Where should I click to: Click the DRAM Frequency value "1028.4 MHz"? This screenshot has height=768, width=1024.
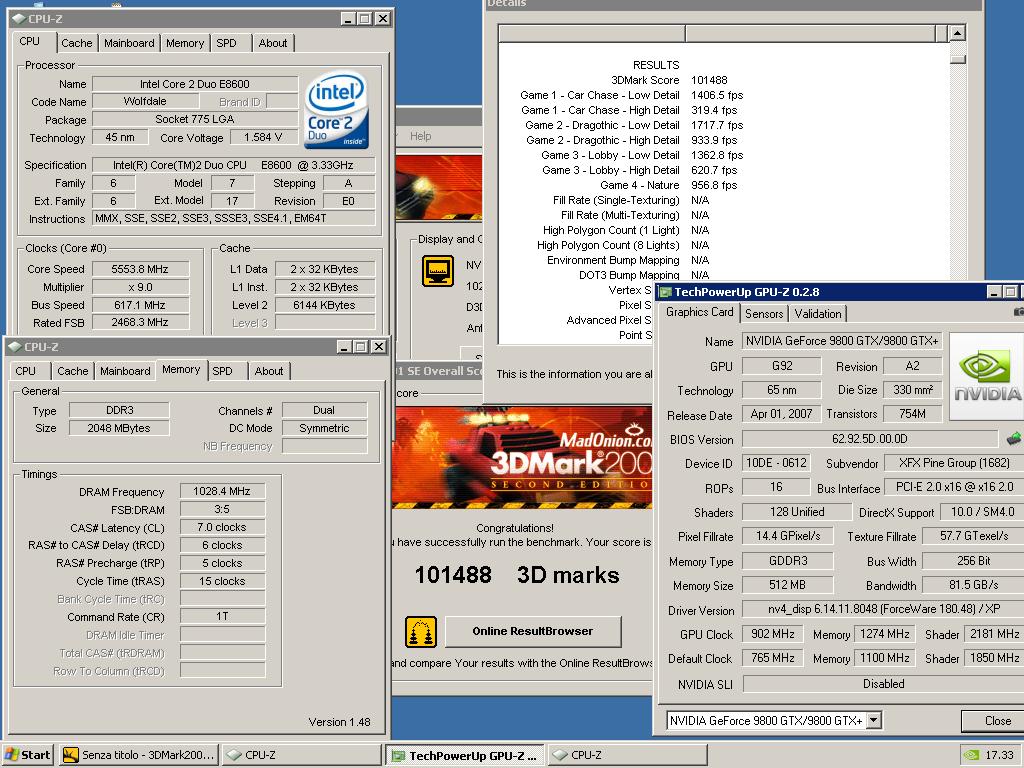point(222,491)
